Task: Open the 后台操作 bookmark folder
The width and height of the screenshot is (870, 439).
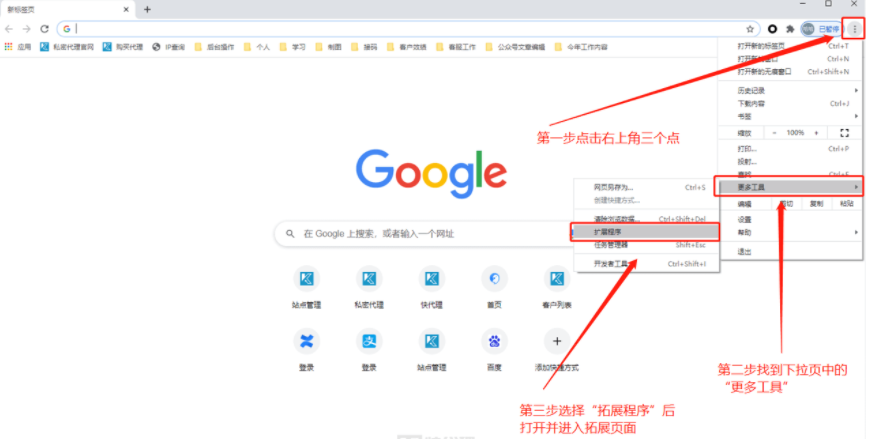Action: tap(214, 47)
